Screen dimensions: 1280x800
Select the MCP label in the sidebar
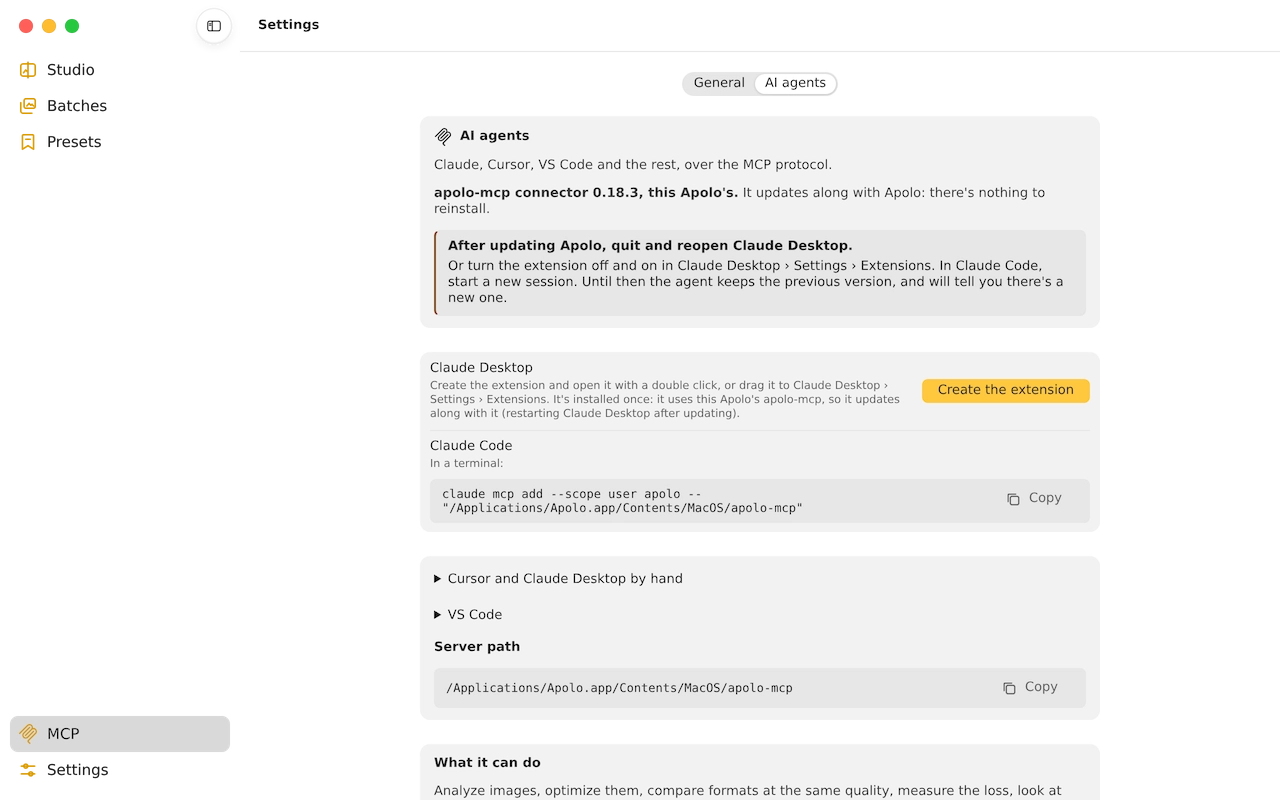click(x=63, y=734)
